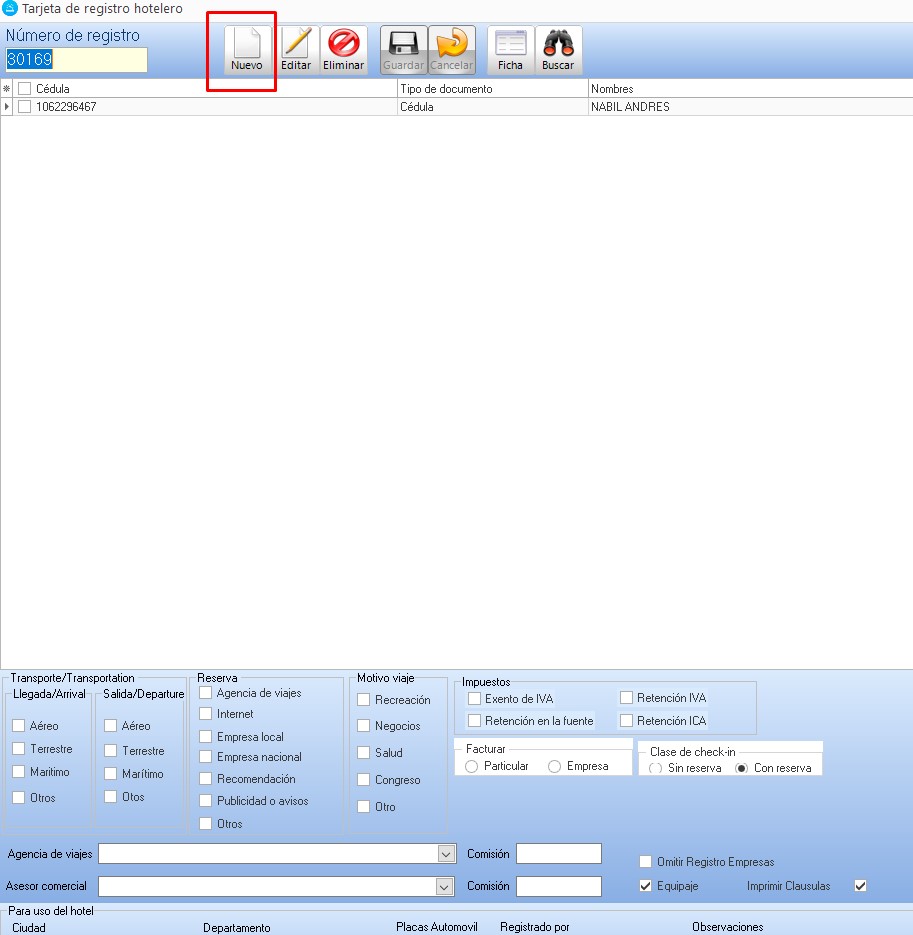
Task: Check the Internet reservation option
Action: (x=206, y=714)
